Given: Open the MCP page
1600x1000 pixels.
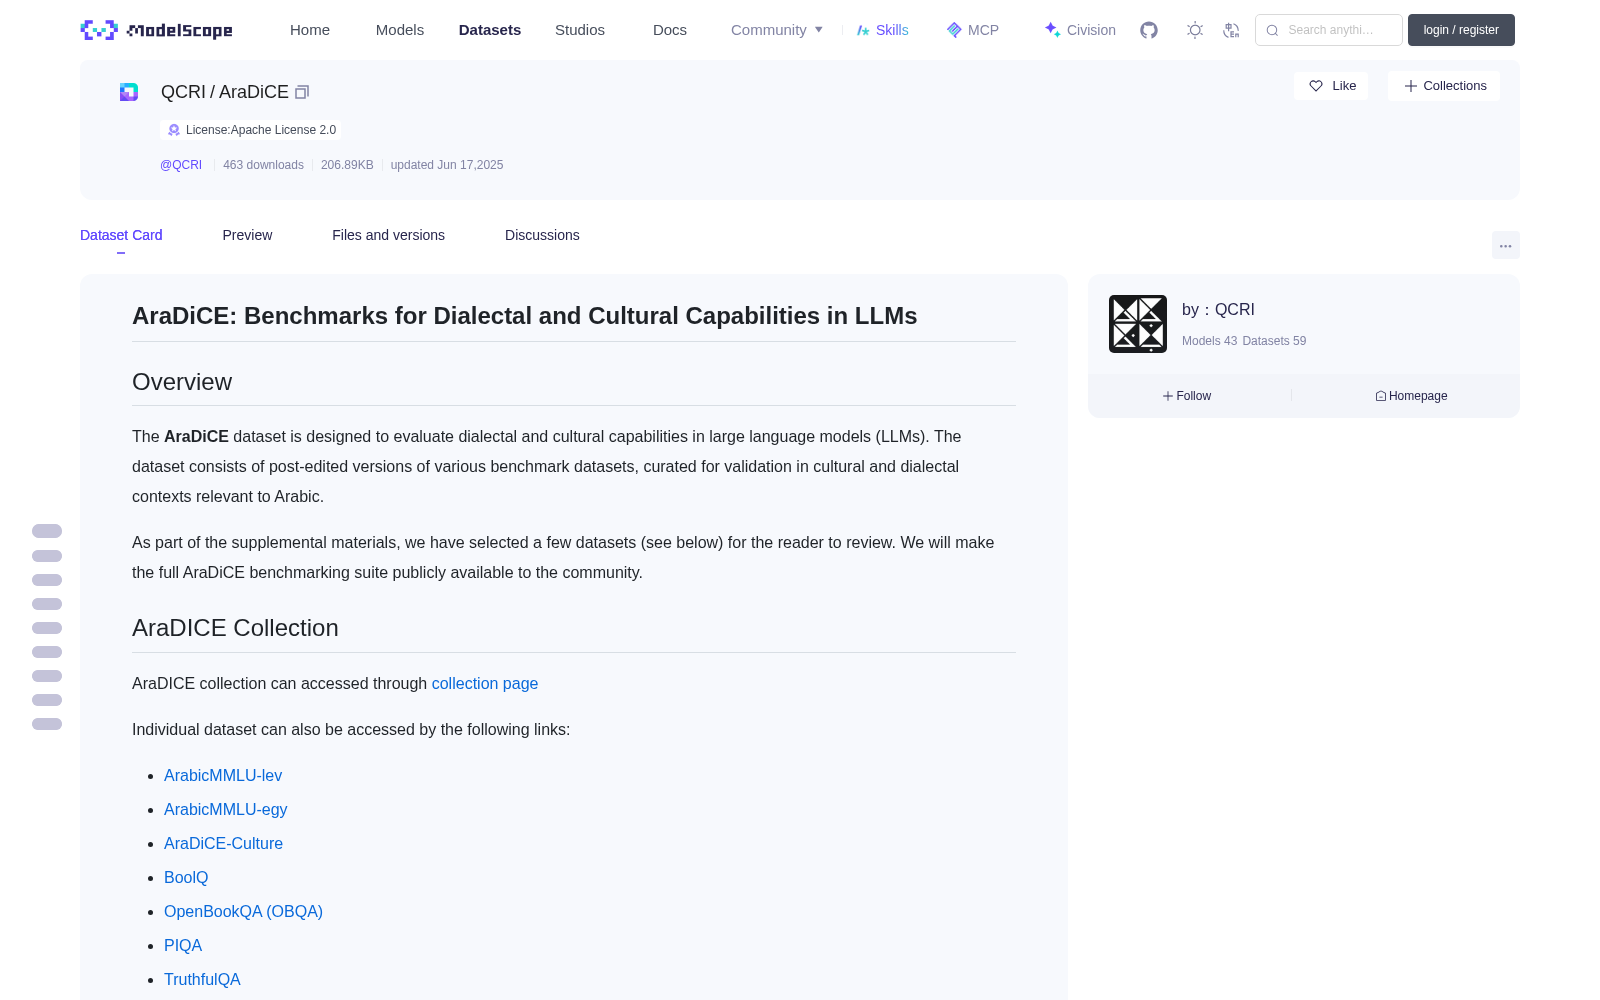Looking at the screenshot, I should click(973, 30).
